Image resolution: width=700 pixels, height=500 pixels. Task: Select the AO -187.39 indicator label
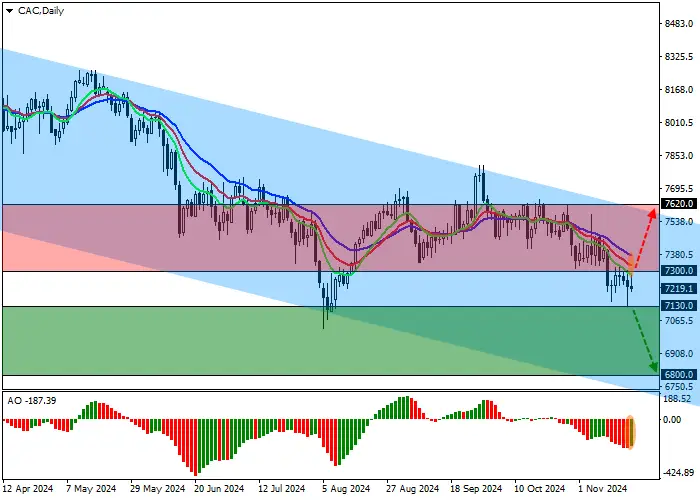32,400
